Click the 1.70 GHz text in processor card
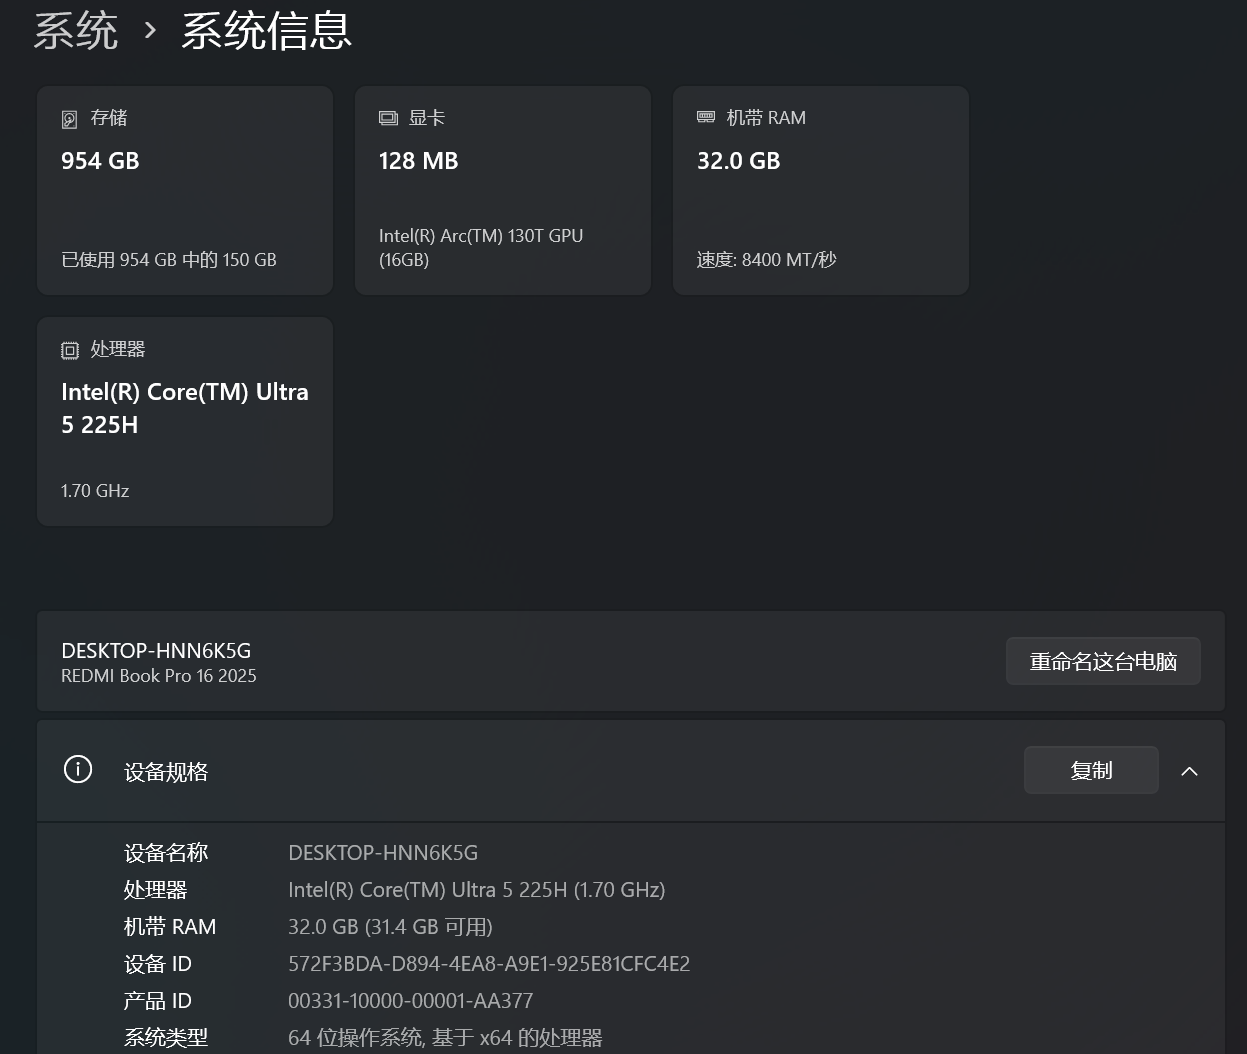 95,491
